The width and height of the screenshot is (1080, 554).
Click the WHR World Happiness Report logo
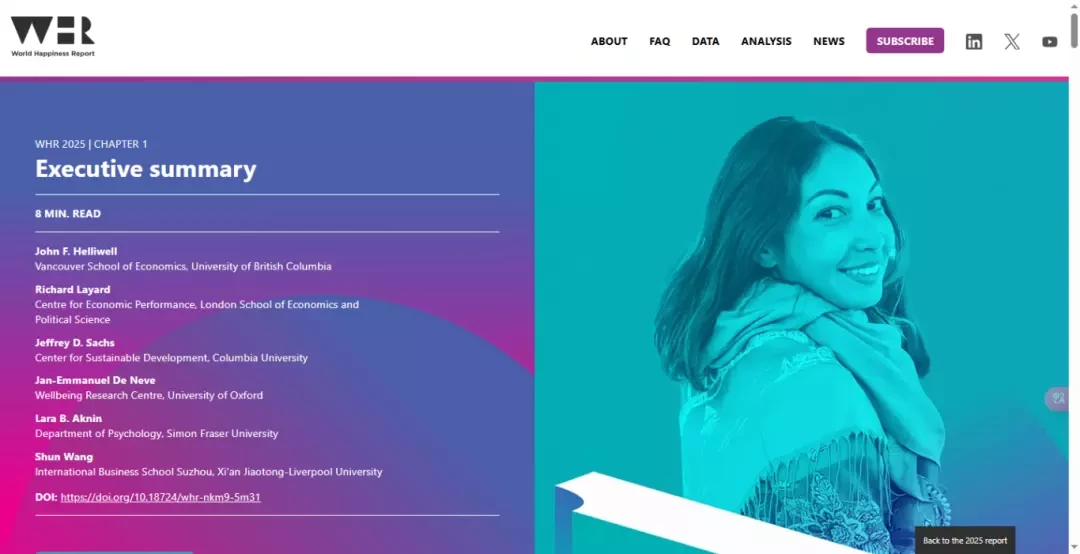(x=52, y=37)
